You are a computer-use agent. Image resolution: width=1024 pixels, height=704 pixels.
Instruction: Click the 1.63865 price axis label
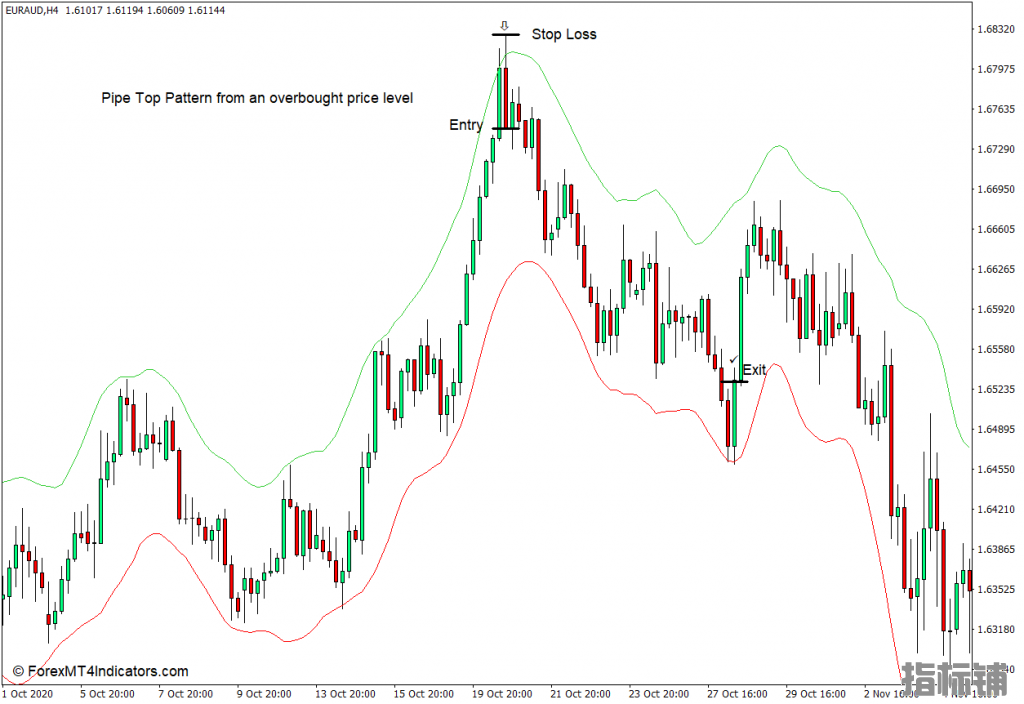tap(996, 549)
